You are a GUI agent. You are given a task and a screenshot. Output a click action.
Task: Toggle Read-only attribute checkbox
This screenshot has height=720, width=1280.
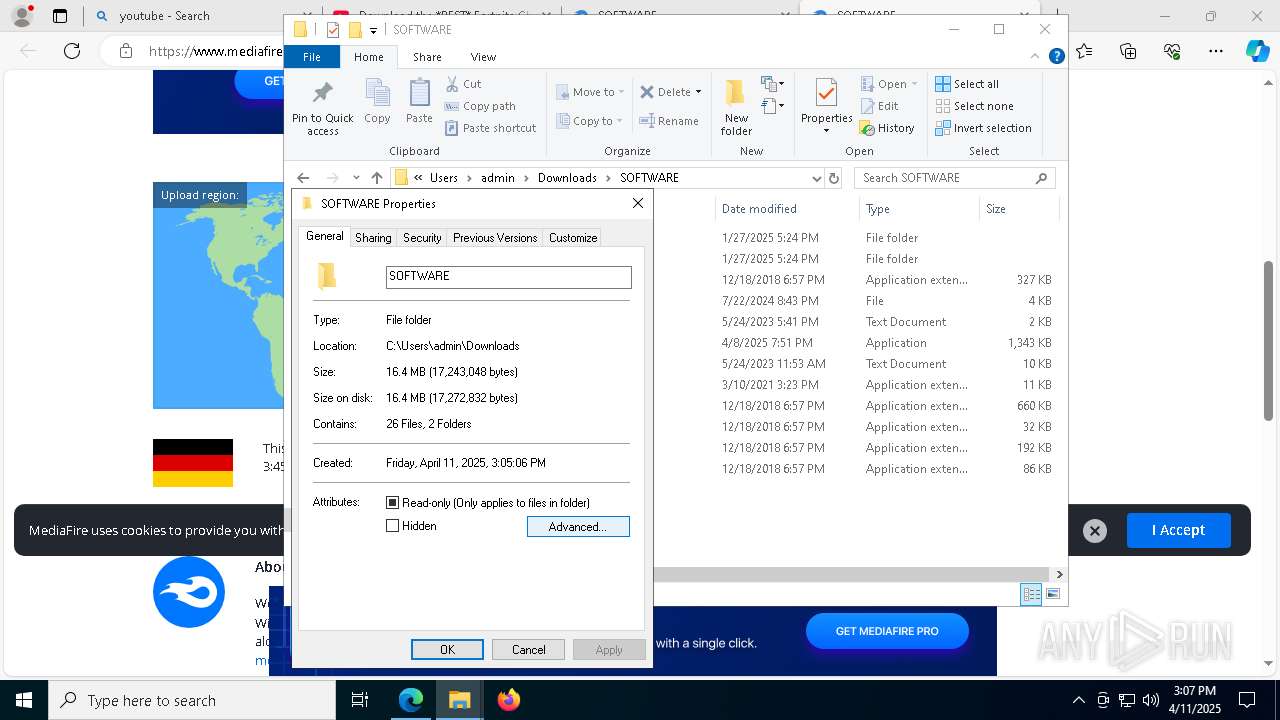(x=392, y=503)
